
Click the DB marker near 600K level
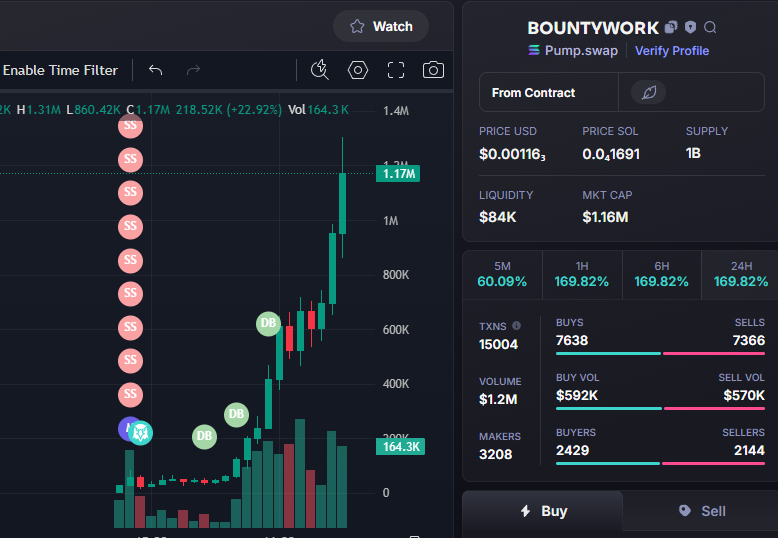(x=268, y=324)
